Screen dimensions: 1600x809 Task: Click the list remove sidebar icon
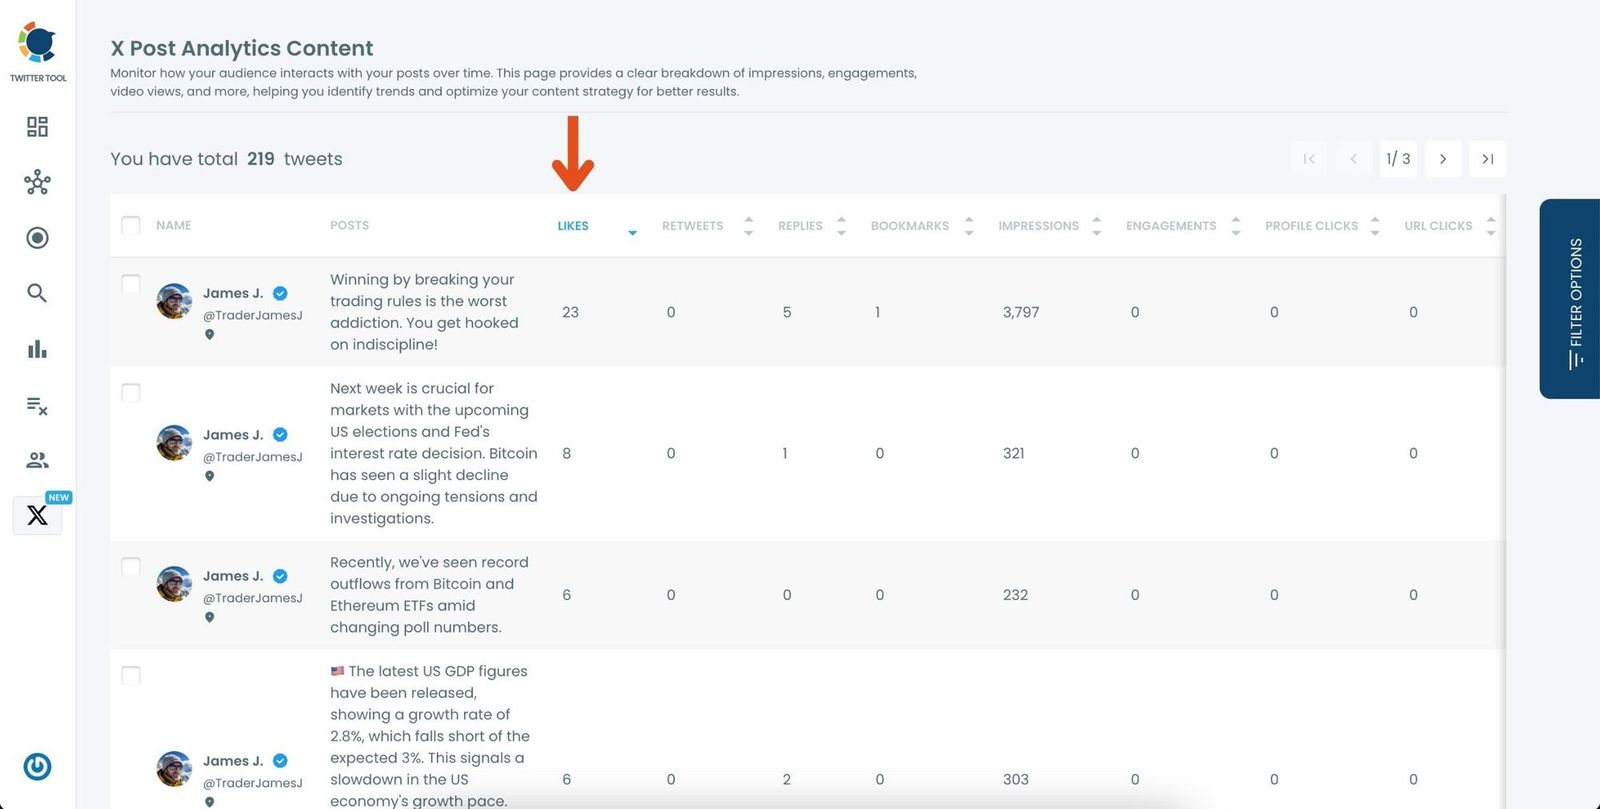pos(37,405)
